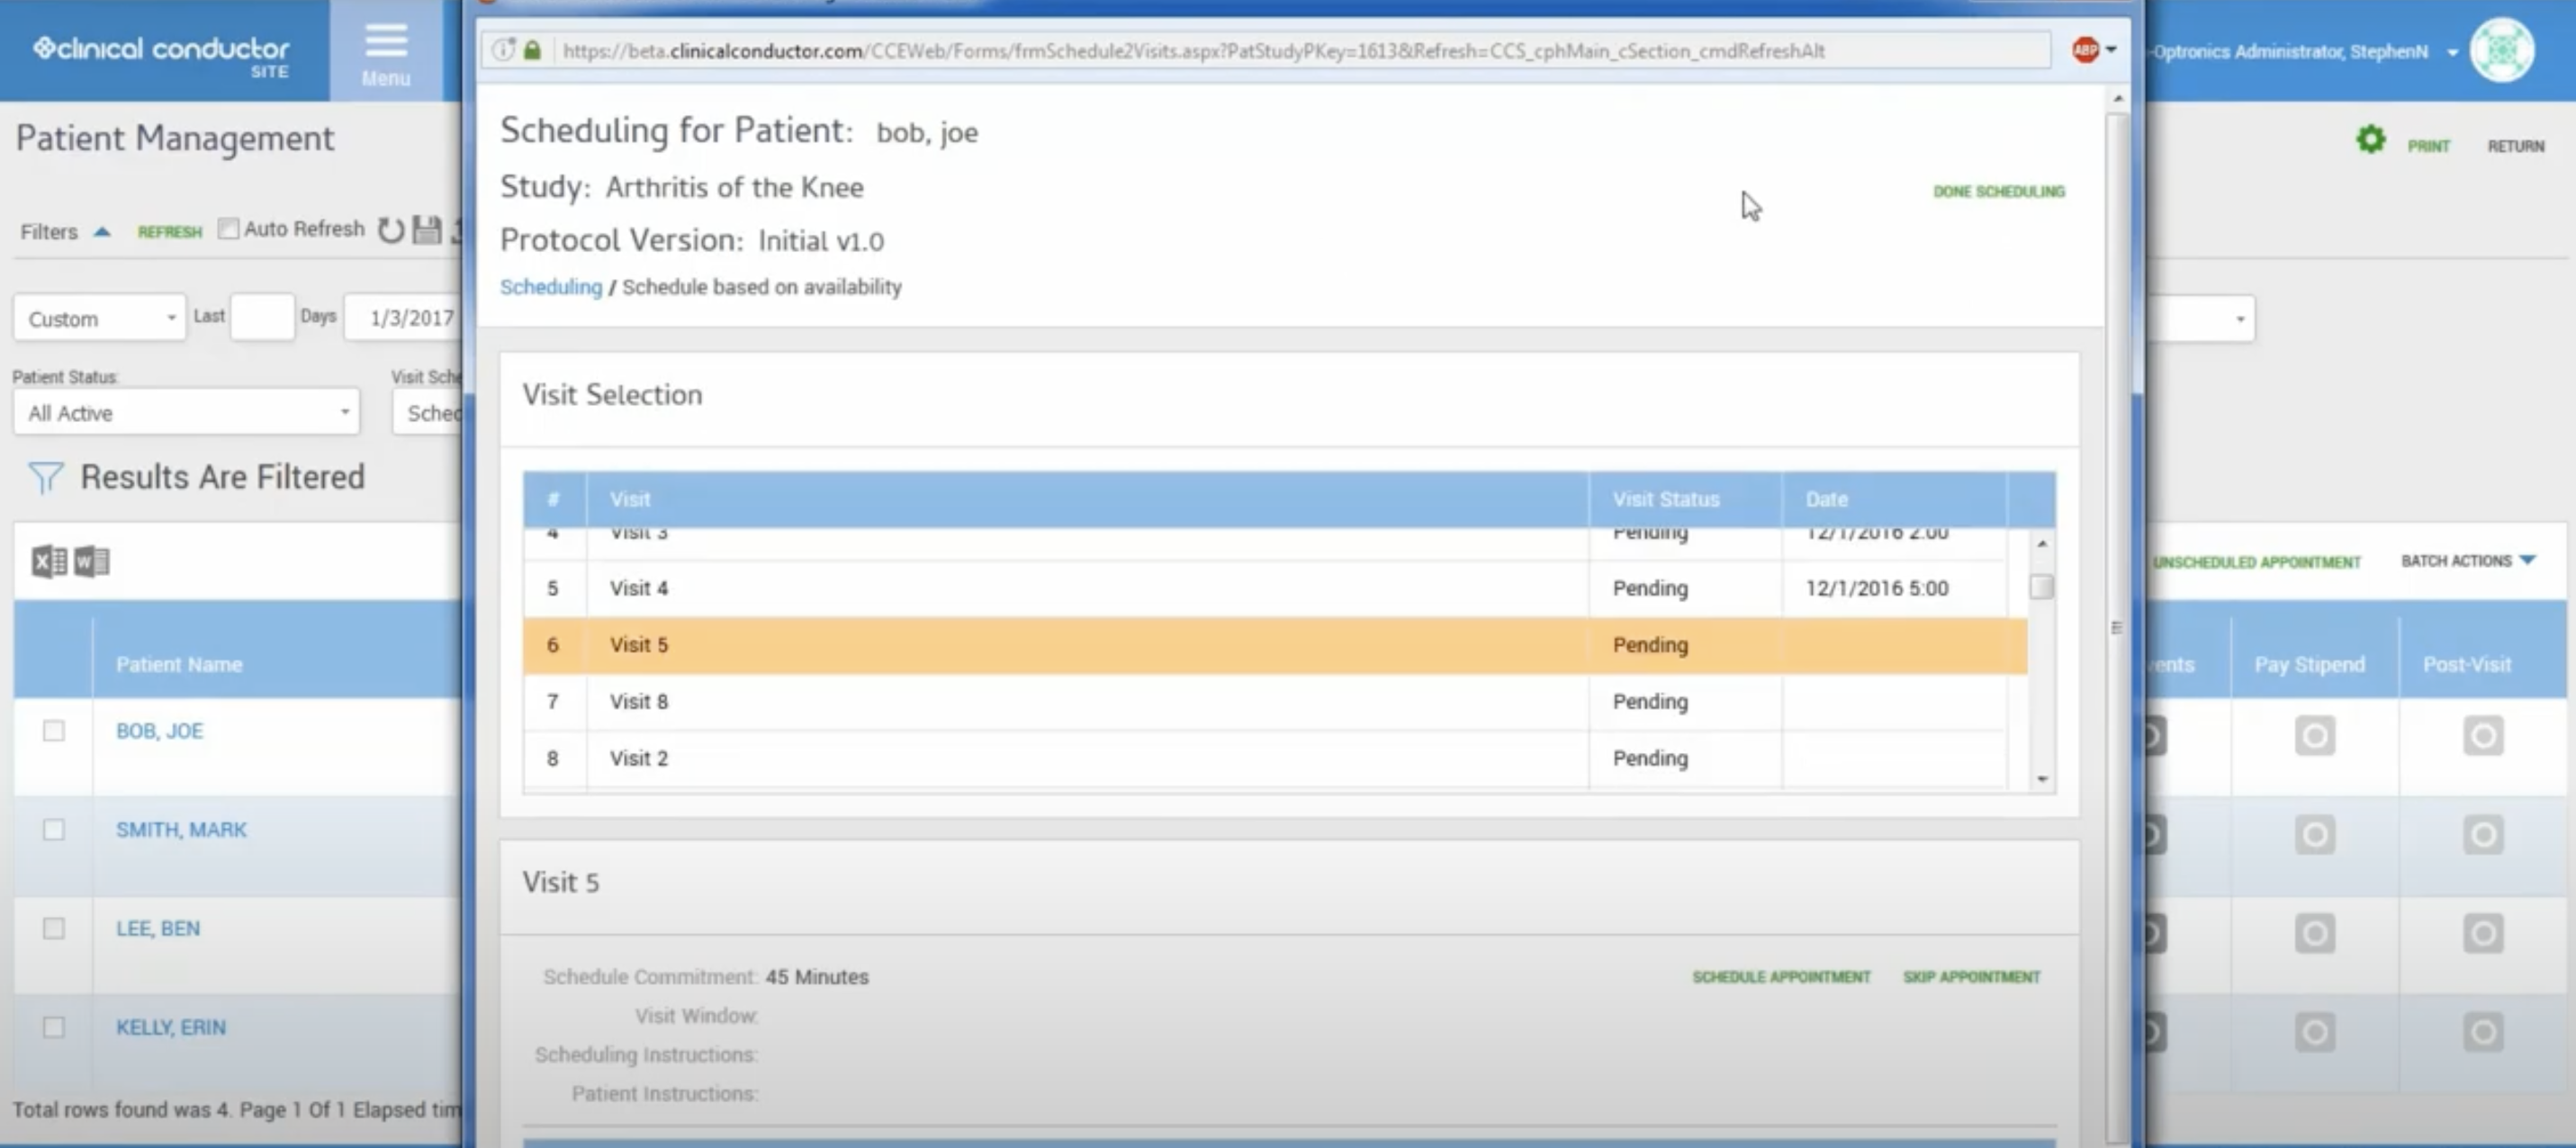This screenshot has height=1148, width=2576.
Task: Expand the All Active patient status dropdown
Action: point(186,413)
